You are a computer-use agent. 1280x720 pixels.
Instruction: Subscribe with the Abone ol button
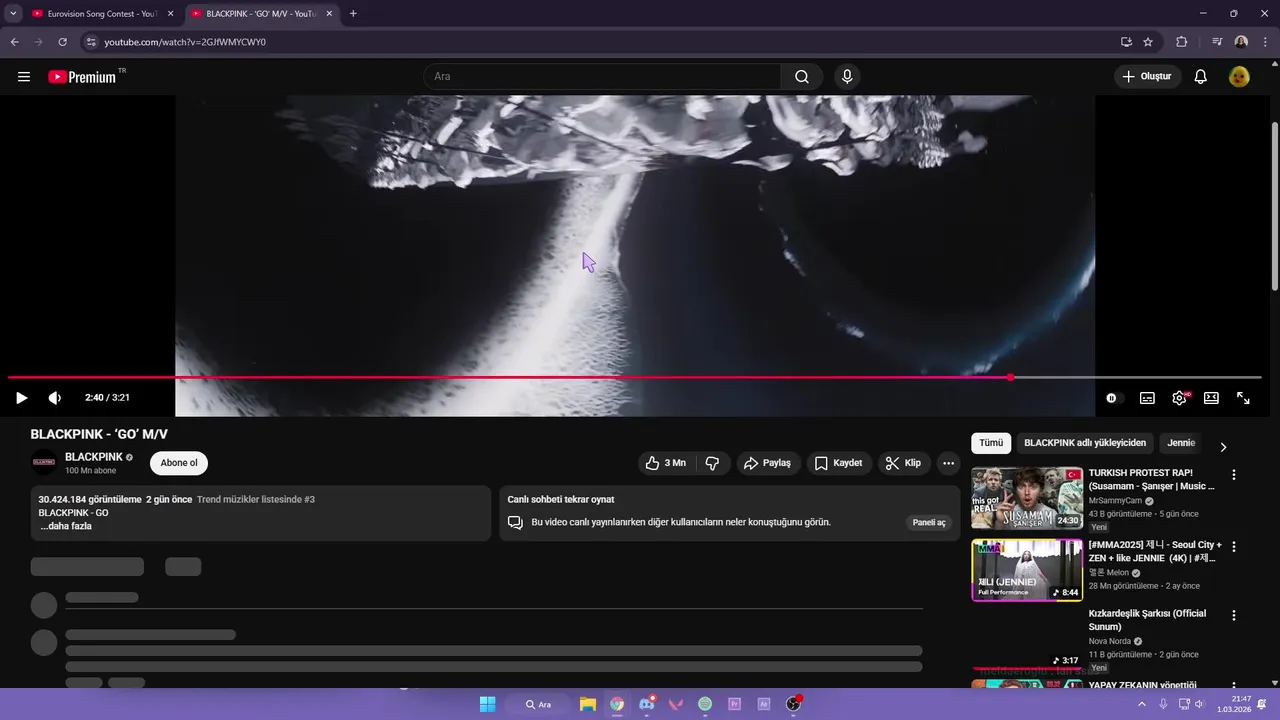coord(179,463)
